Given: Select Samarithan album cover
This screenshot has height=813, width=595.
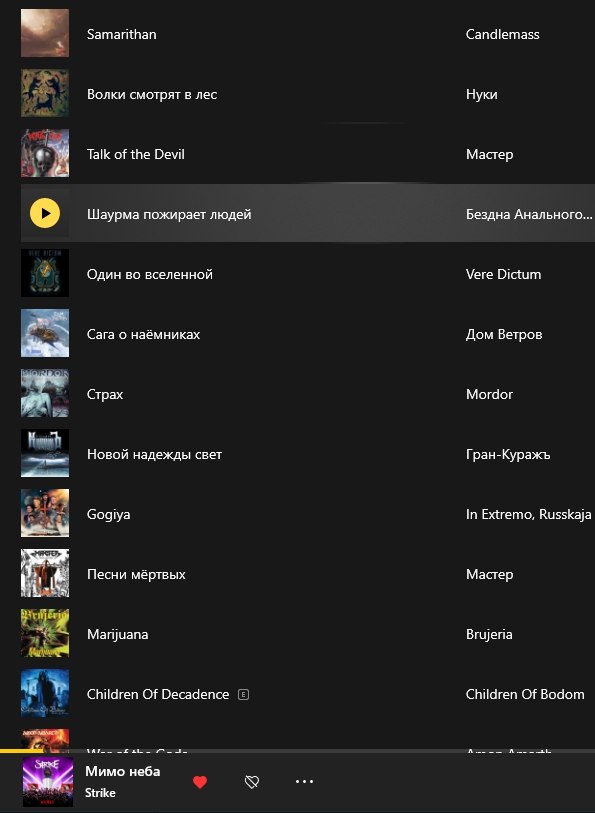Looking at the screenshot, I should (45, 33).
